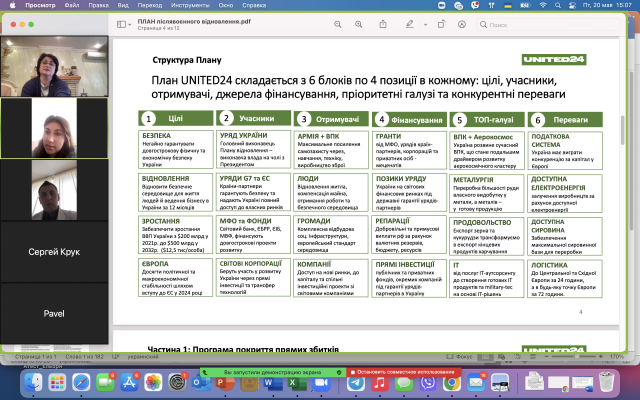Open Photos from the Dock
This screenshot has width=640, height=400.
pyautogui.click(x=153, y=382)
